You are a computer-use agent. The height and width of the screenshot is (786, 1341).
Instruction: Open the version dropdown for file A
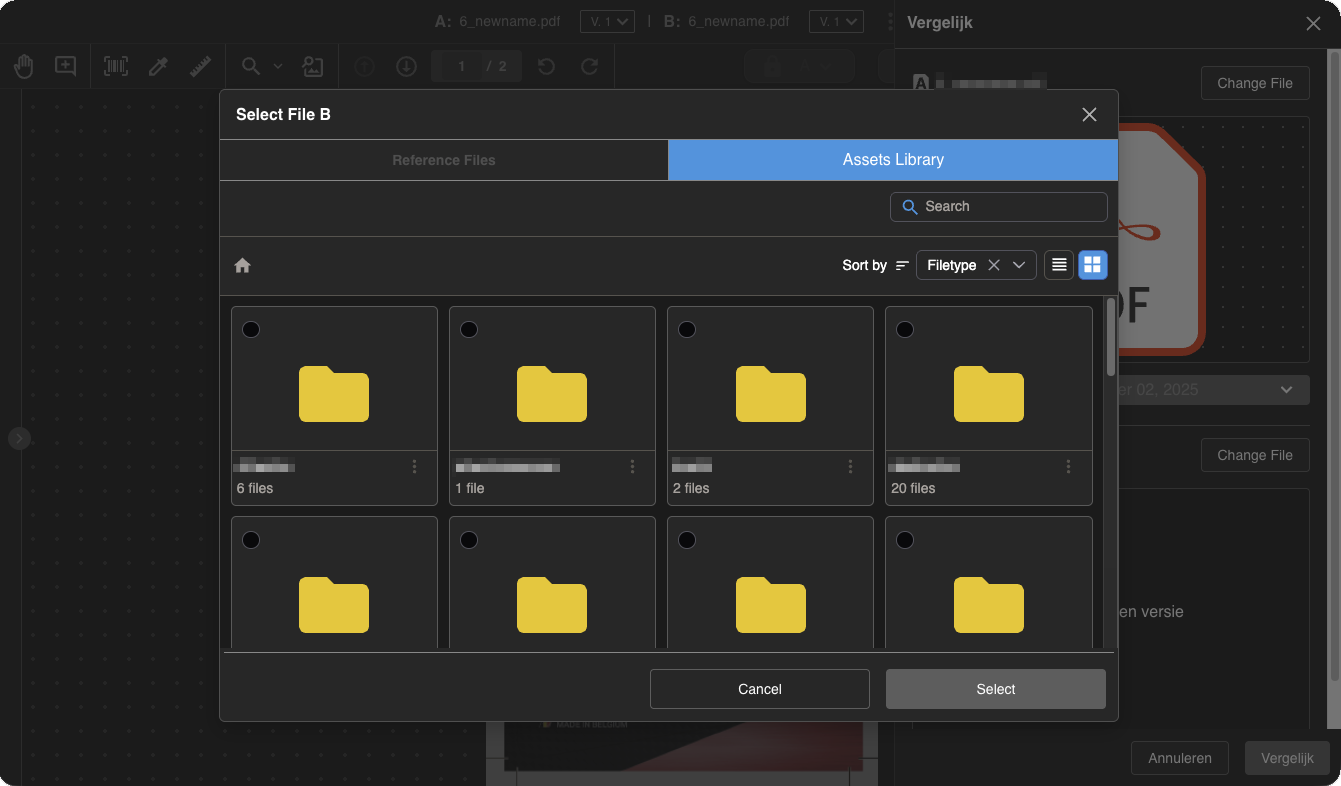click(x=607, y=21)
